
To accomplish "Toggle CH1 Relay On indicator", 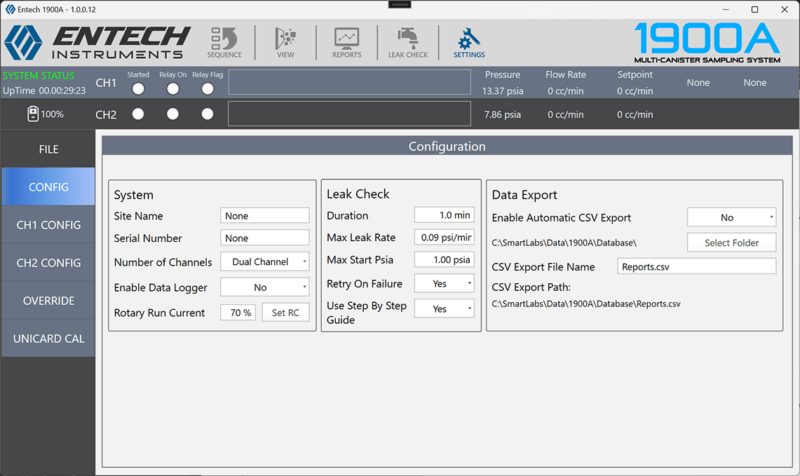I will click(173, 89).
